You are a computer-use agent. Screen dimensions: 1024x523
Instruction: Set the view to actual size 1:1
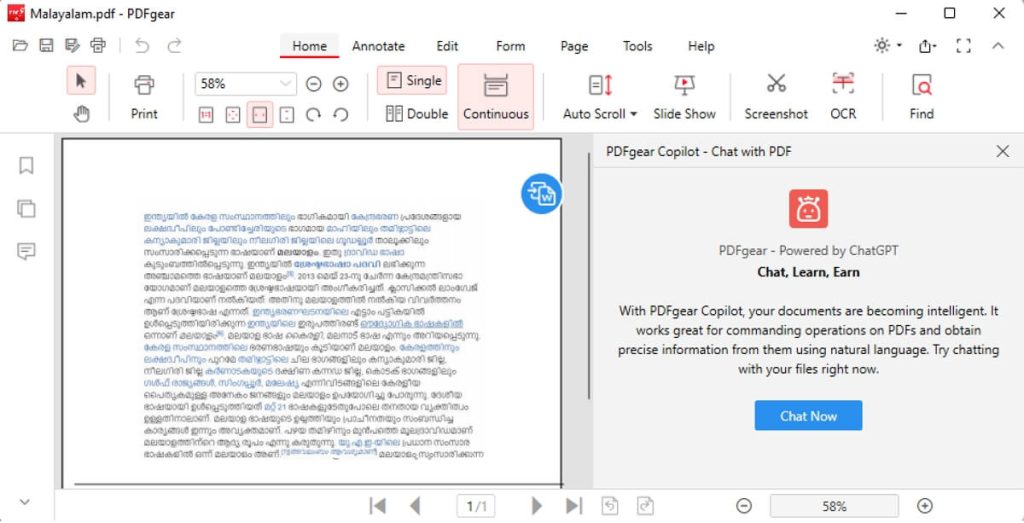[206, 115]
